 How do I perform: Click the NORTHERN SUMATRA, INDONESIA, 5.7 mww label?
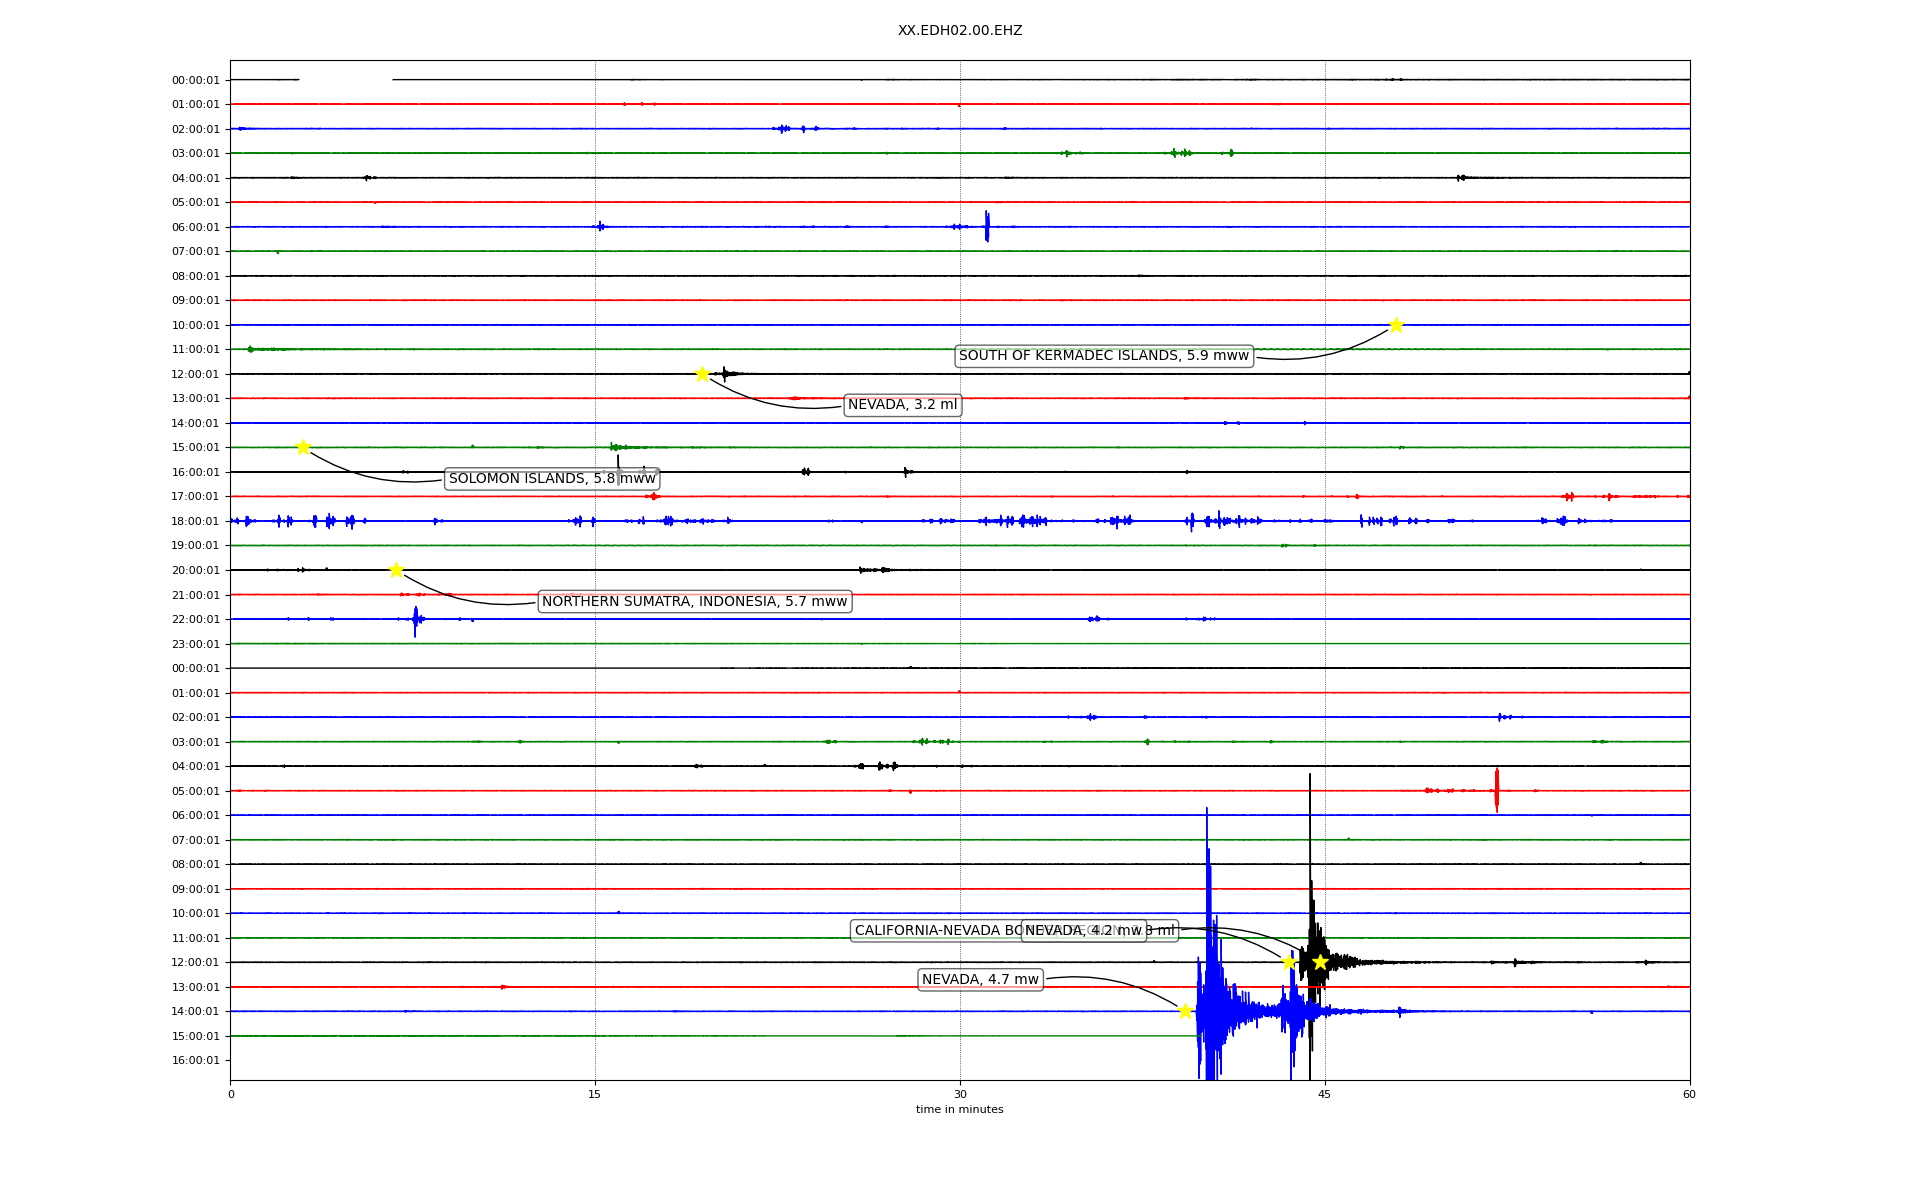click(x=694, y=602)
